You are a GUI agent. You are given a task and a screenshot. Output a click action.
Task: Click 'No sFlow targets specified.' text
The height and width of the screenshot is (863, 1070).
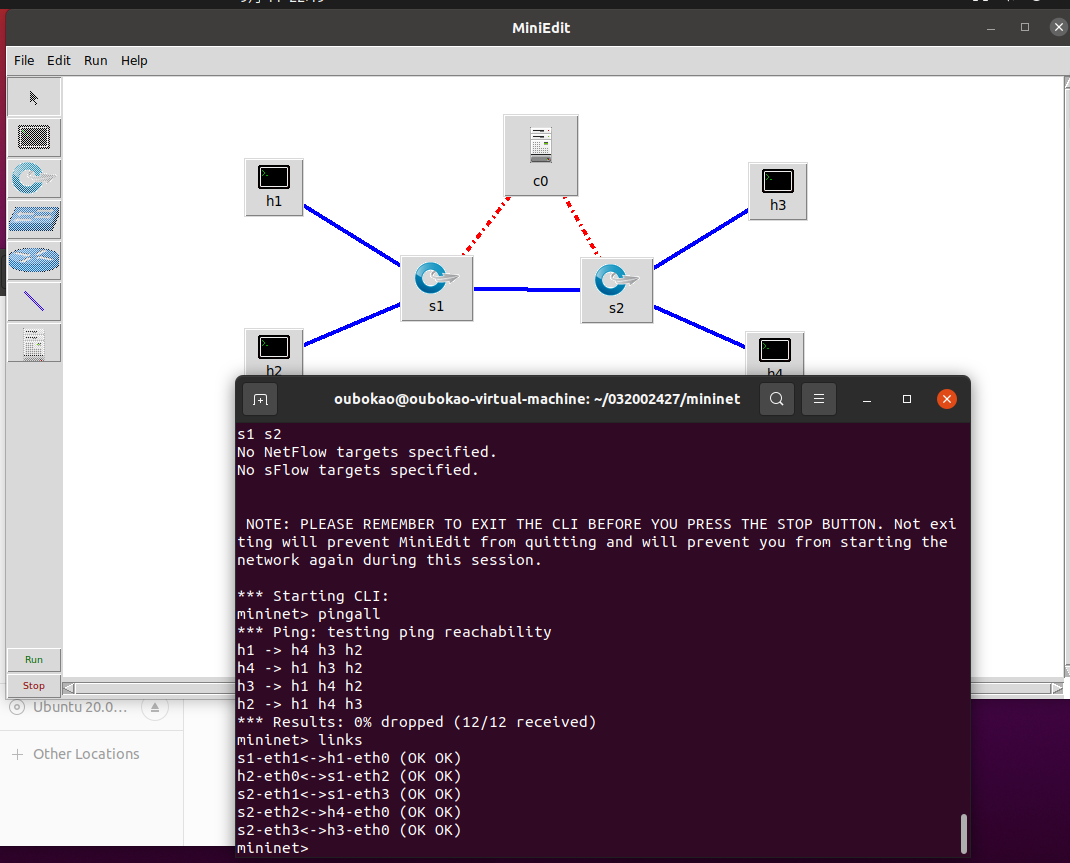(358, 470)
